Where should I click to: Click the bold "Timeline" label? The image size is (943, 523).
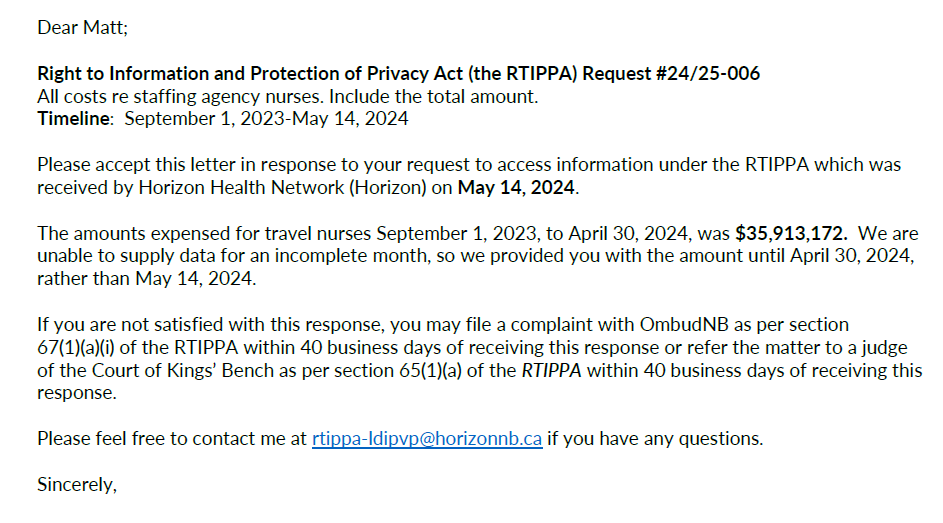[x=74, y=120]
